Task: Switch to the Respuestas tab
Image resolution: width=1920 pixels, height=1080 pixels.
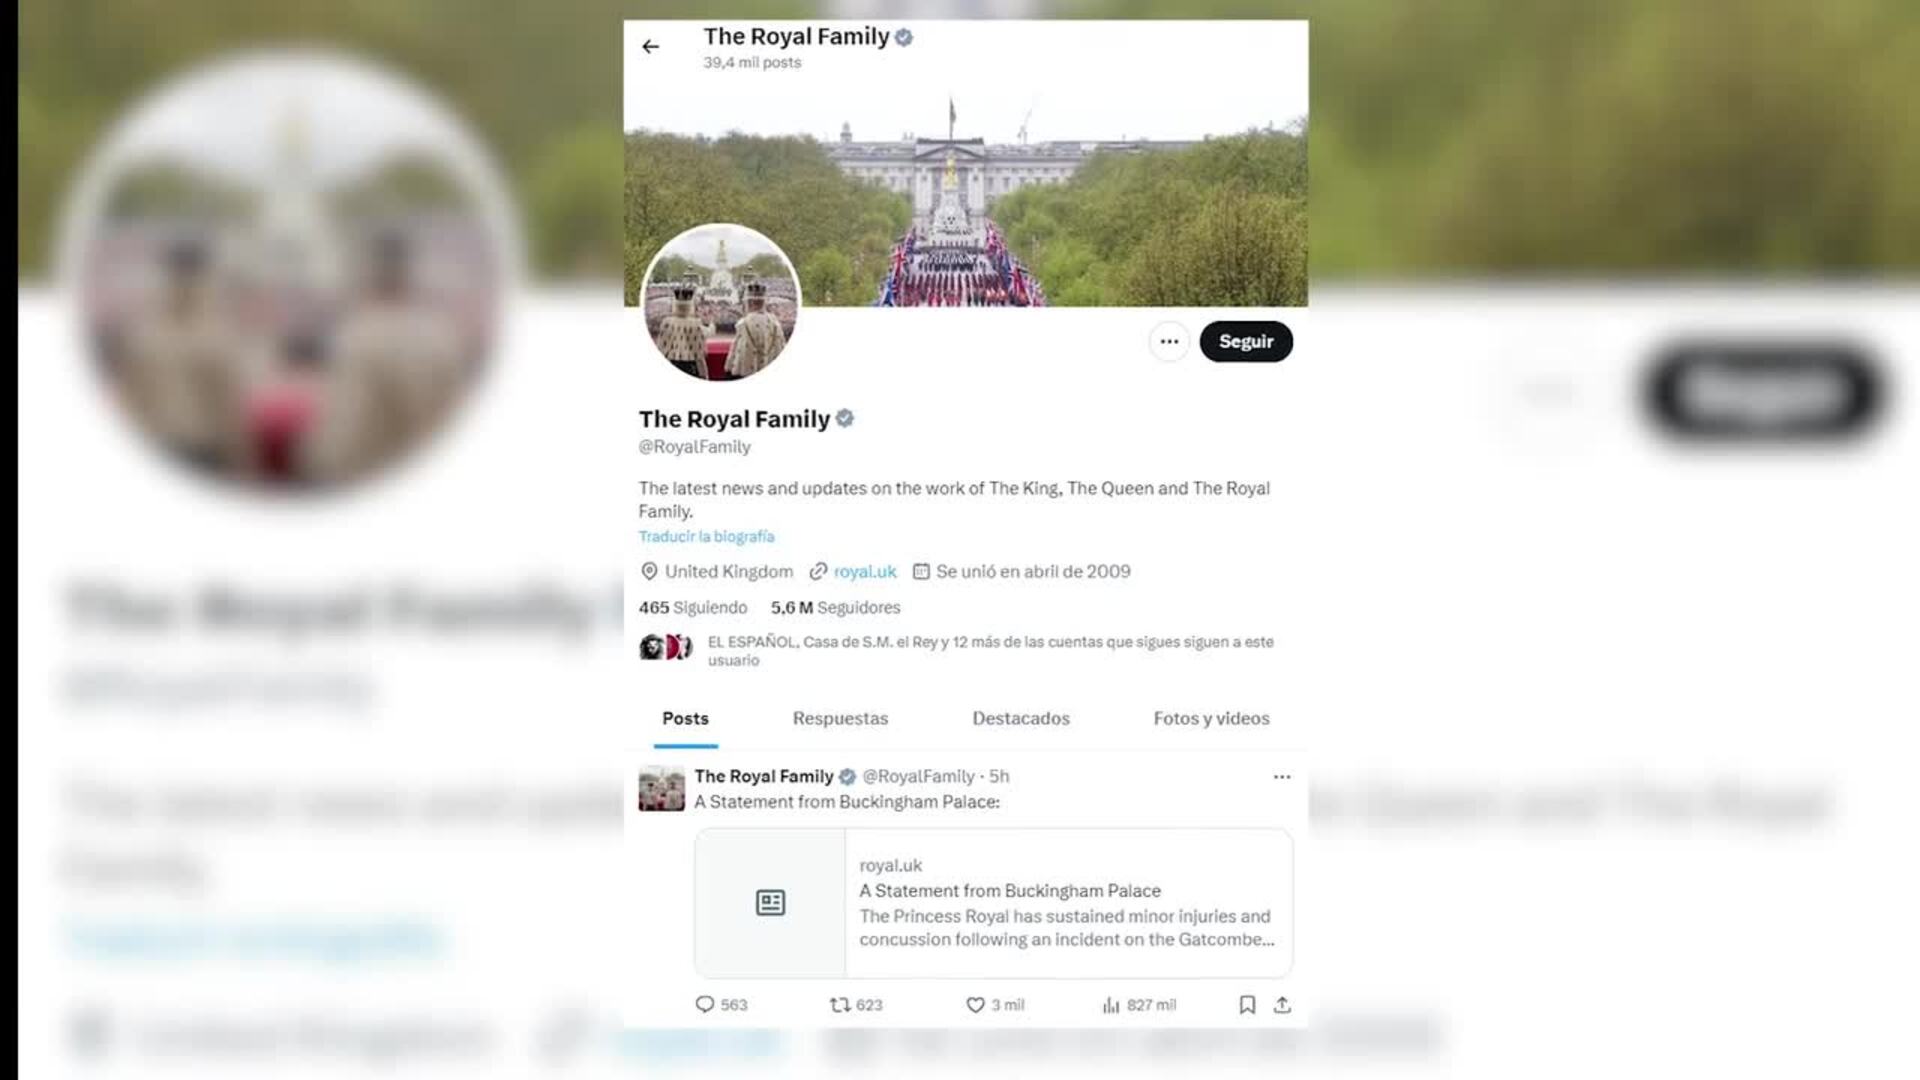Action: [x=840, y=718]
